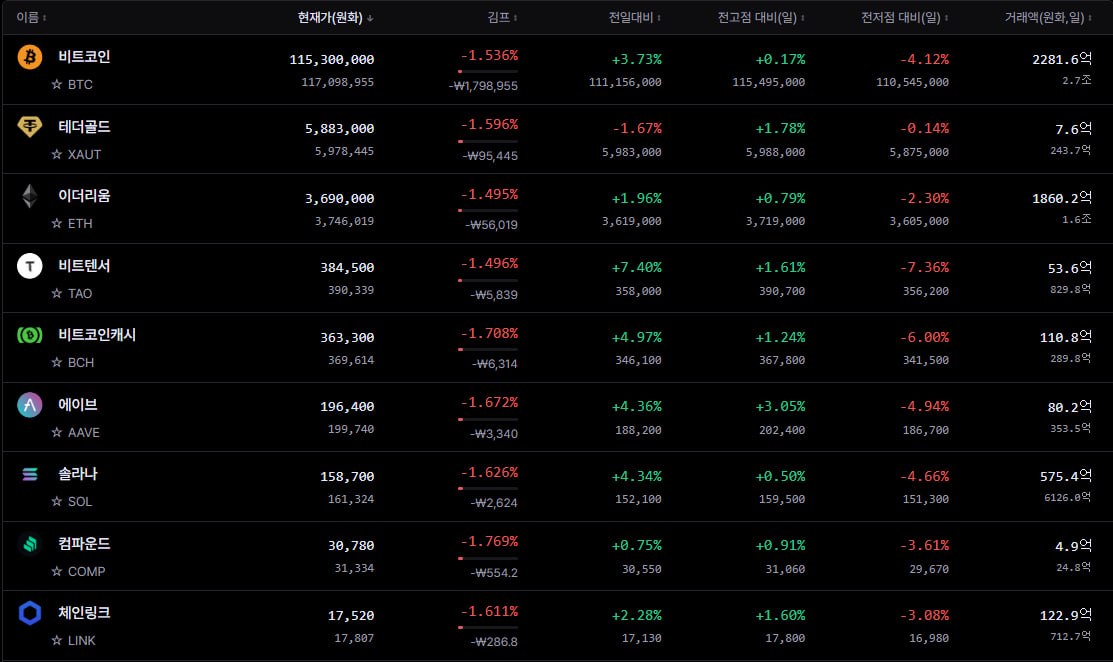Click the -1.67% daily change value
1113x662 pixels.
click(x=636, y=128)
